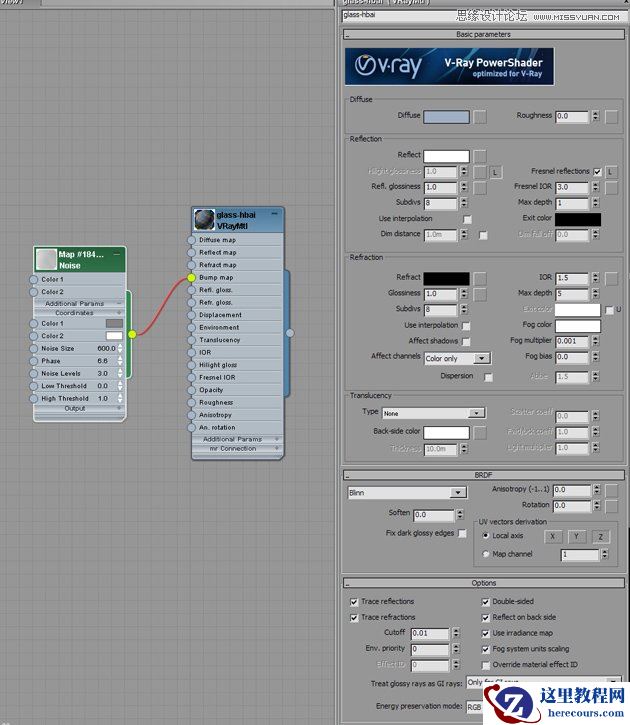Click the Reflect map input socket

click(191, 252)
